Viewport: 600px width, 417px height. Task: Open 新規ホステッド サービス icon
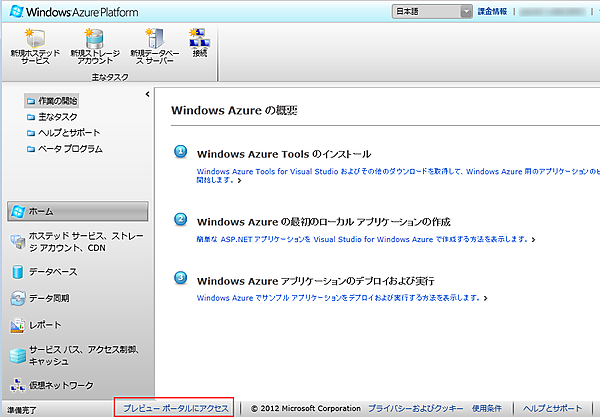[35, 38]
